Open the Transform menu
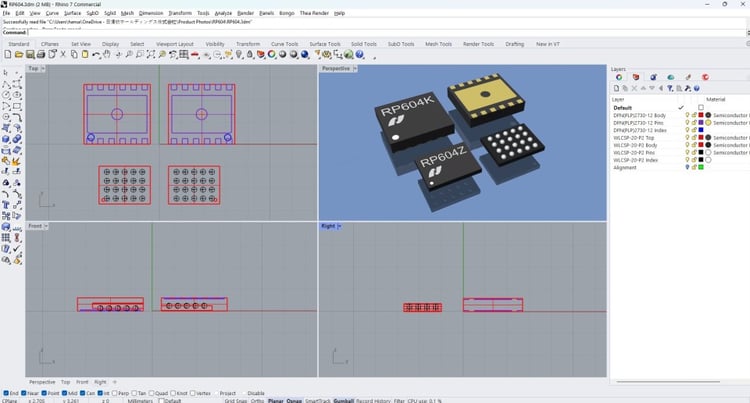 pos(180,13)
